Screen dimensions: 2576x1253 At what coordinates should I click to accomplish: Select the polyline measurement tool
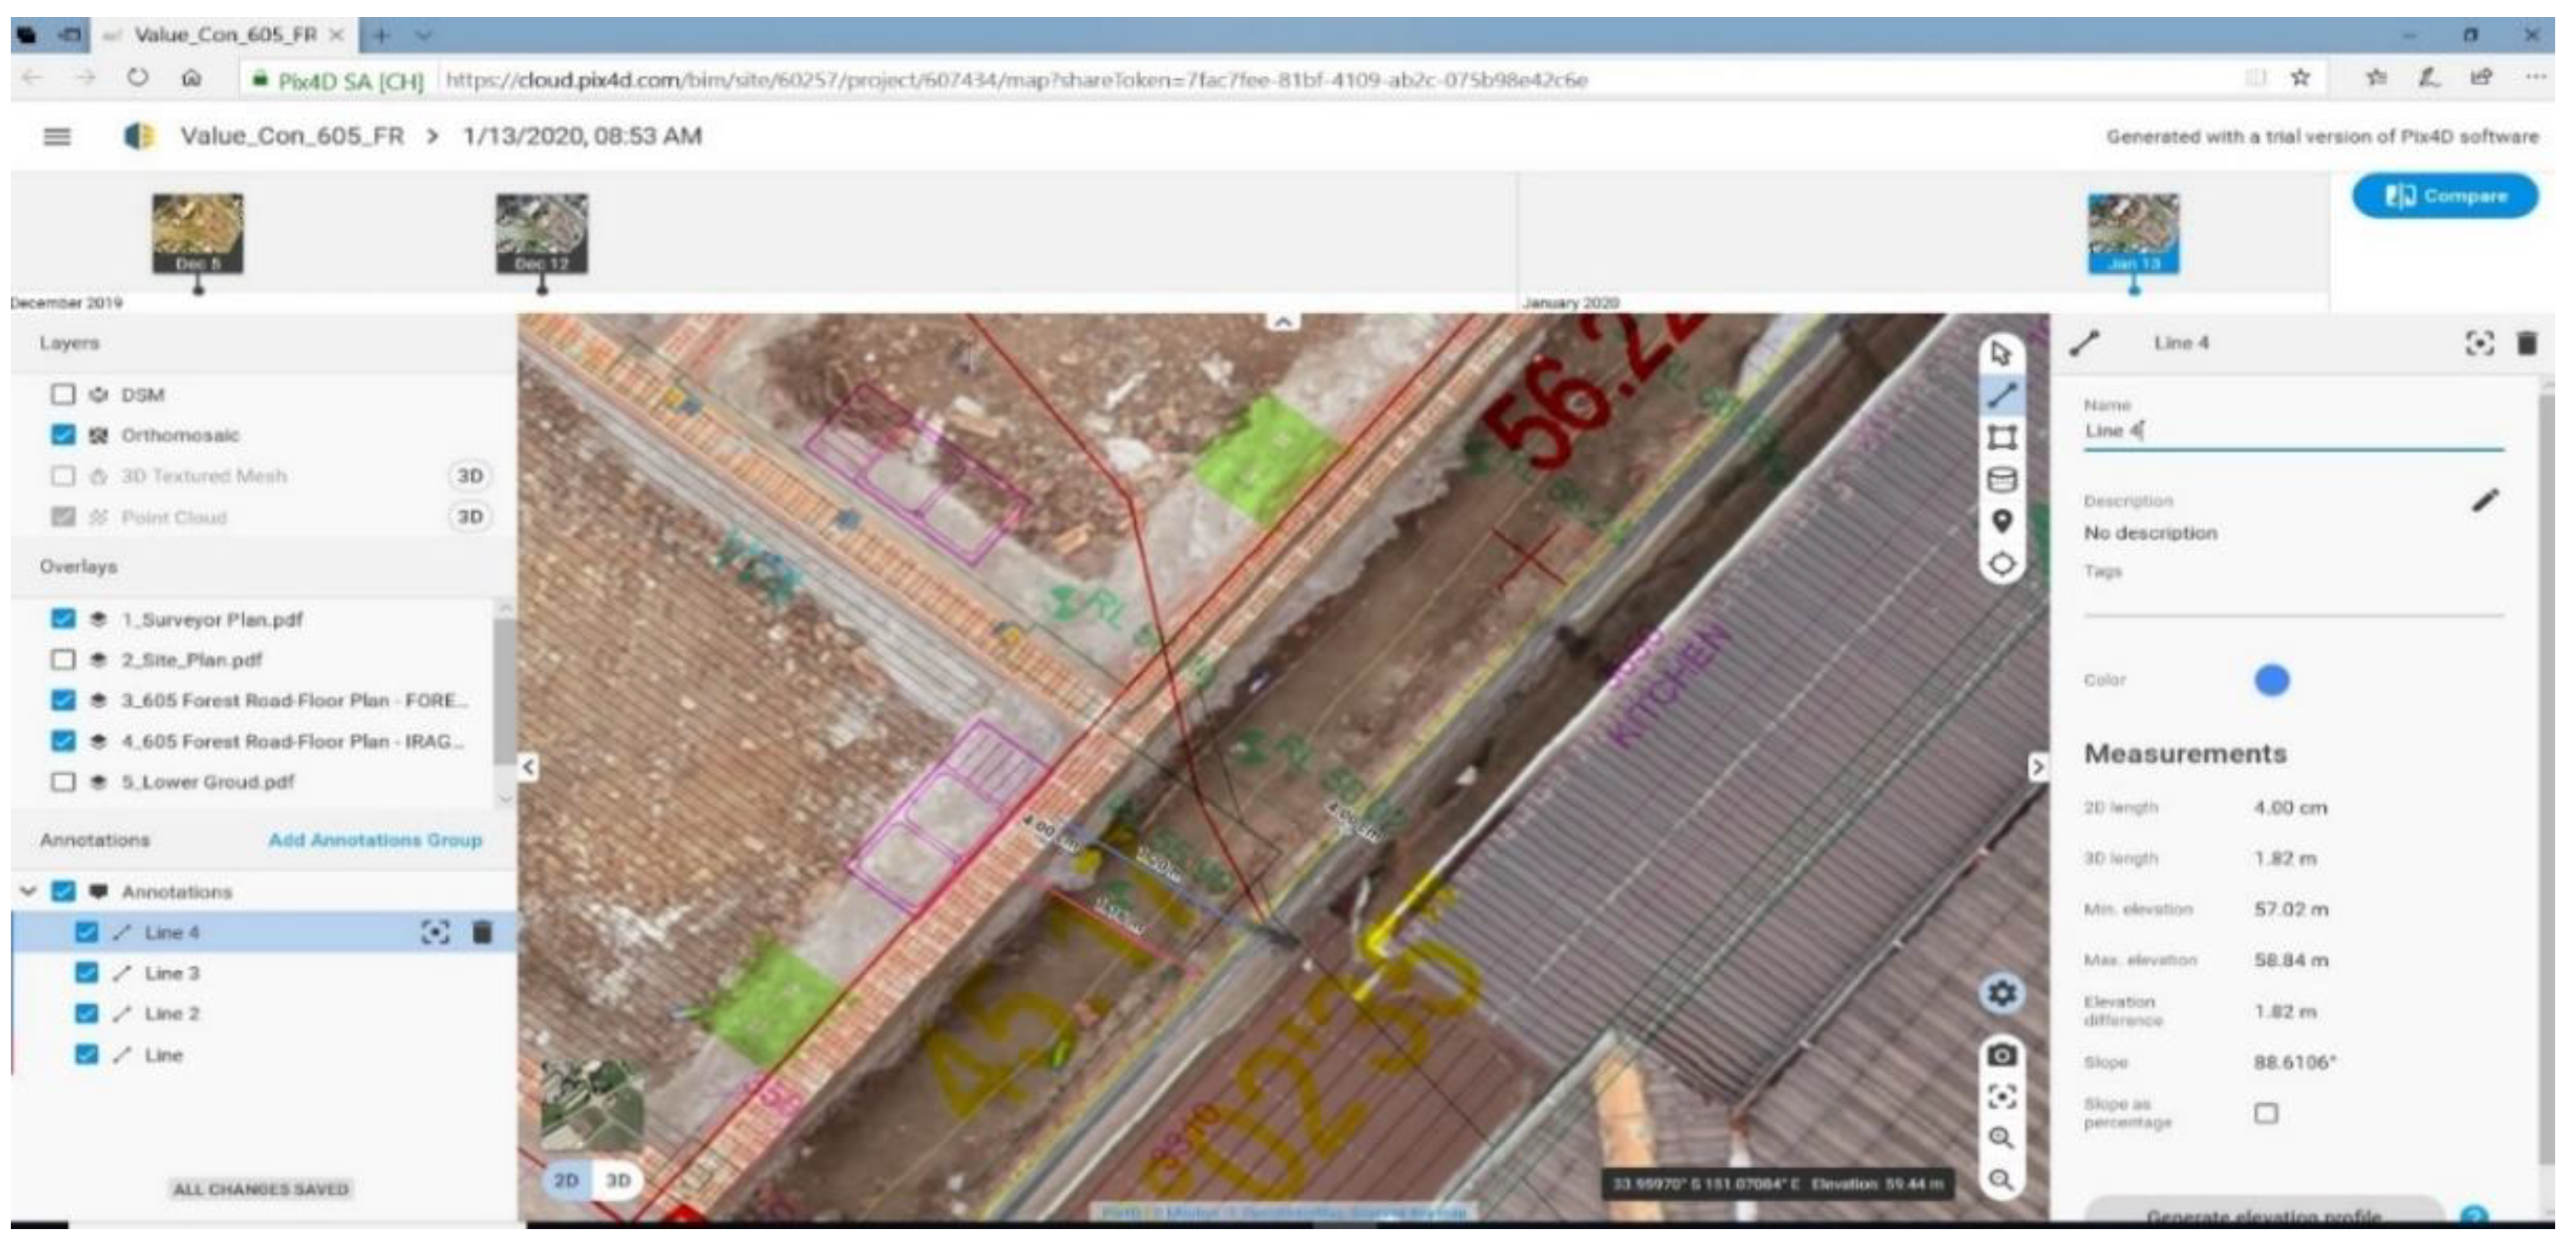pyautogui.click(x=2001, y=396)
